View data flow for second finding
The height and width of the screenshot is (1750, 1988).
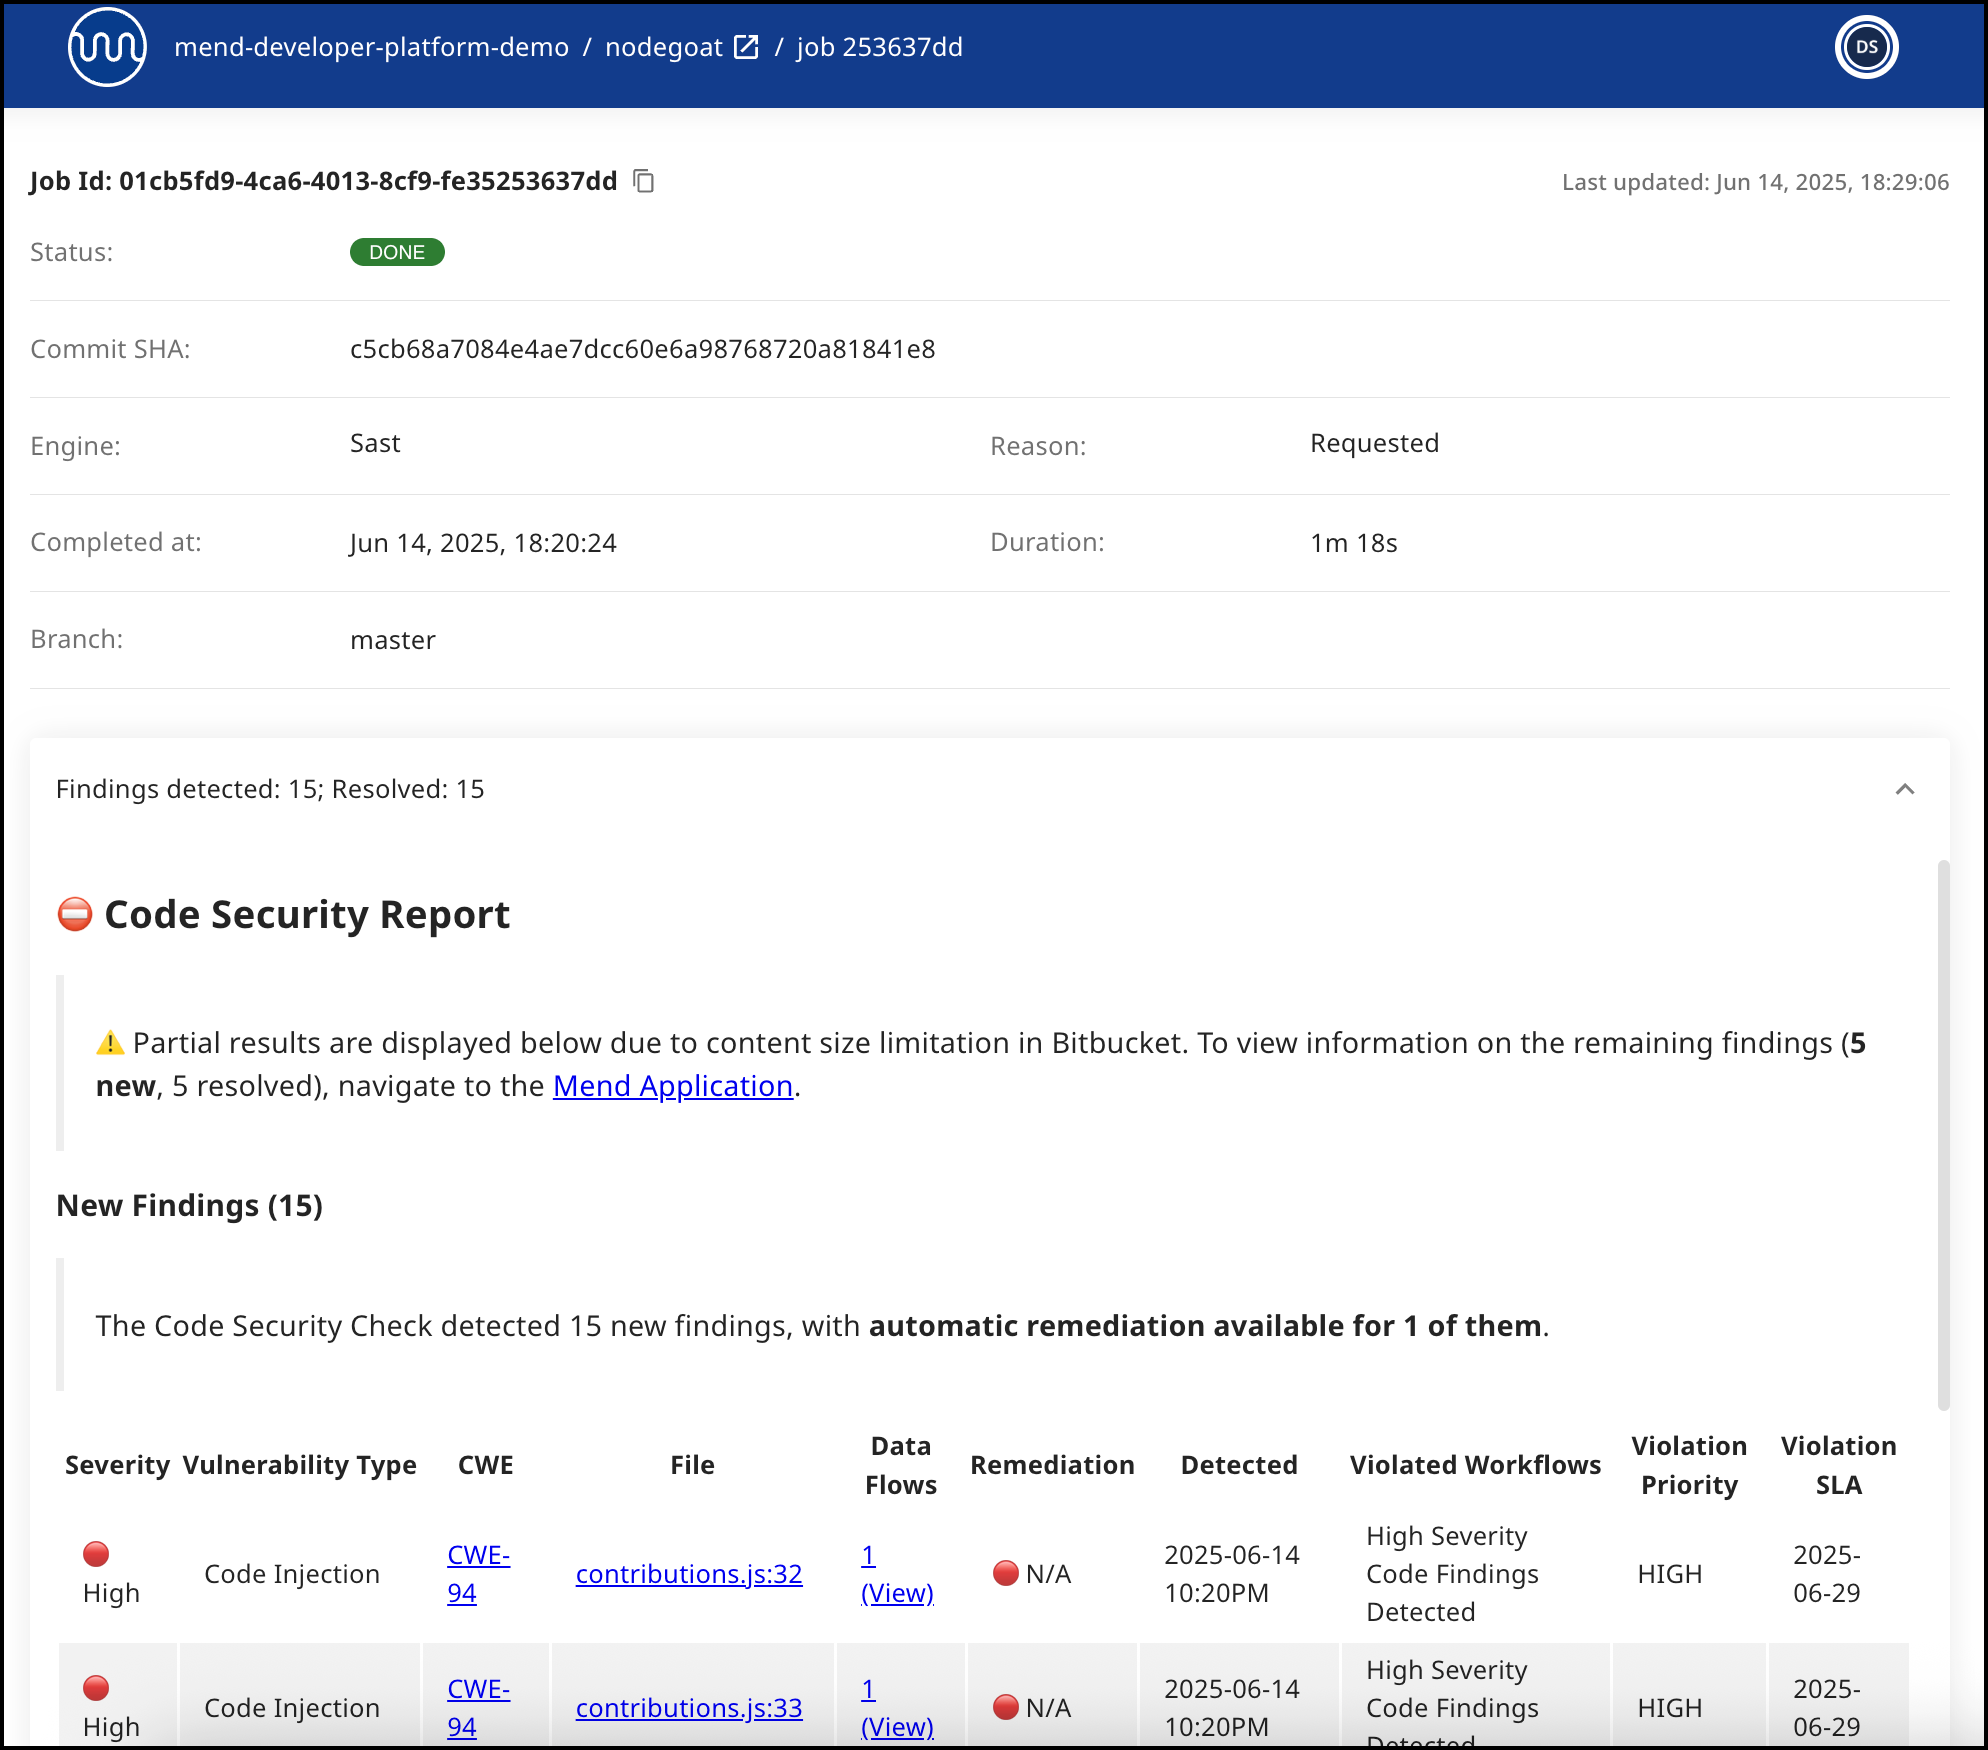(x=896, y=1726)
